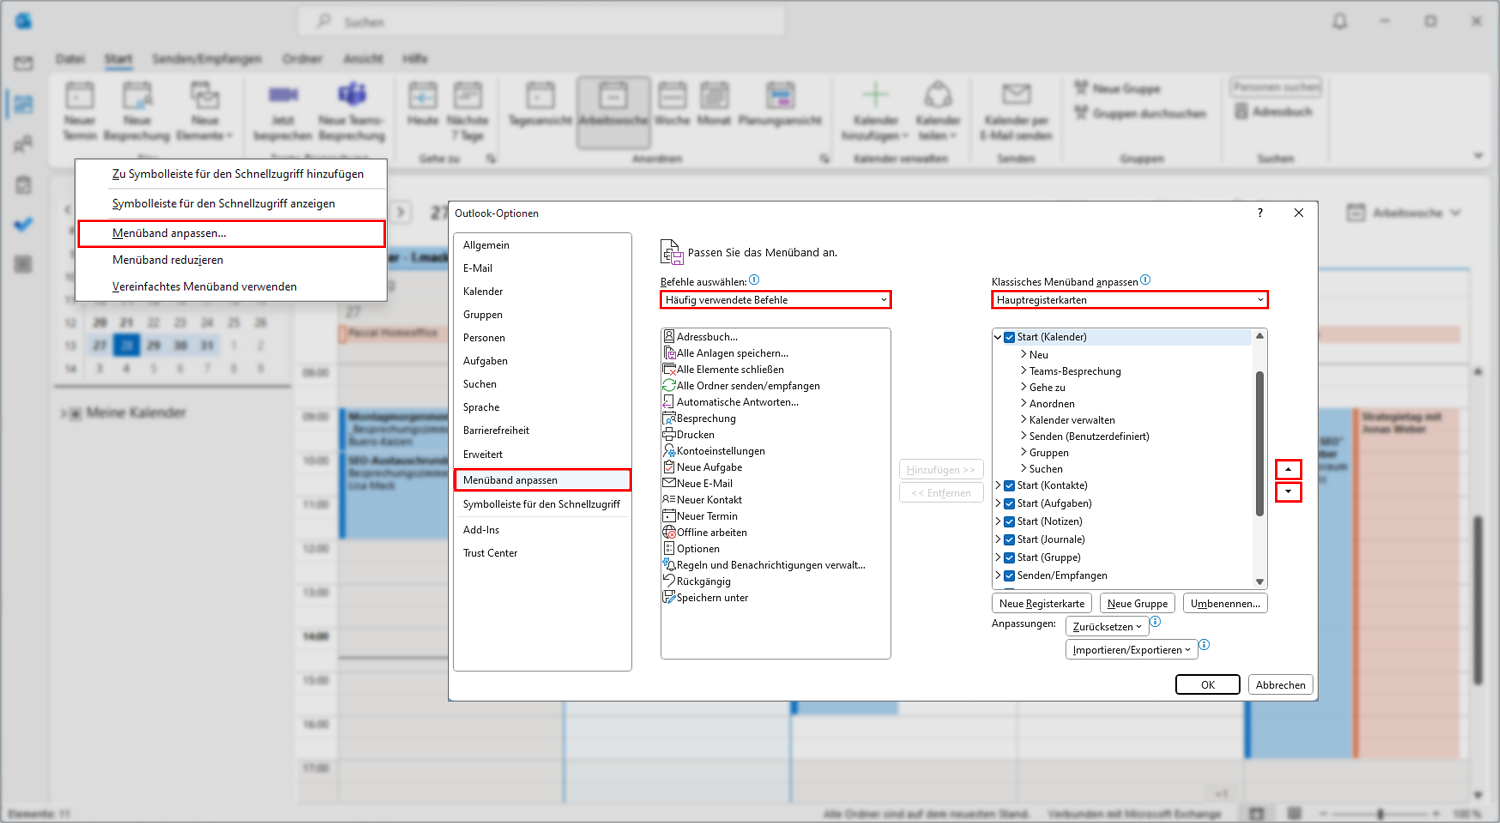
Task: Select Alle Elemente schließen command icon
Action: 669,369
